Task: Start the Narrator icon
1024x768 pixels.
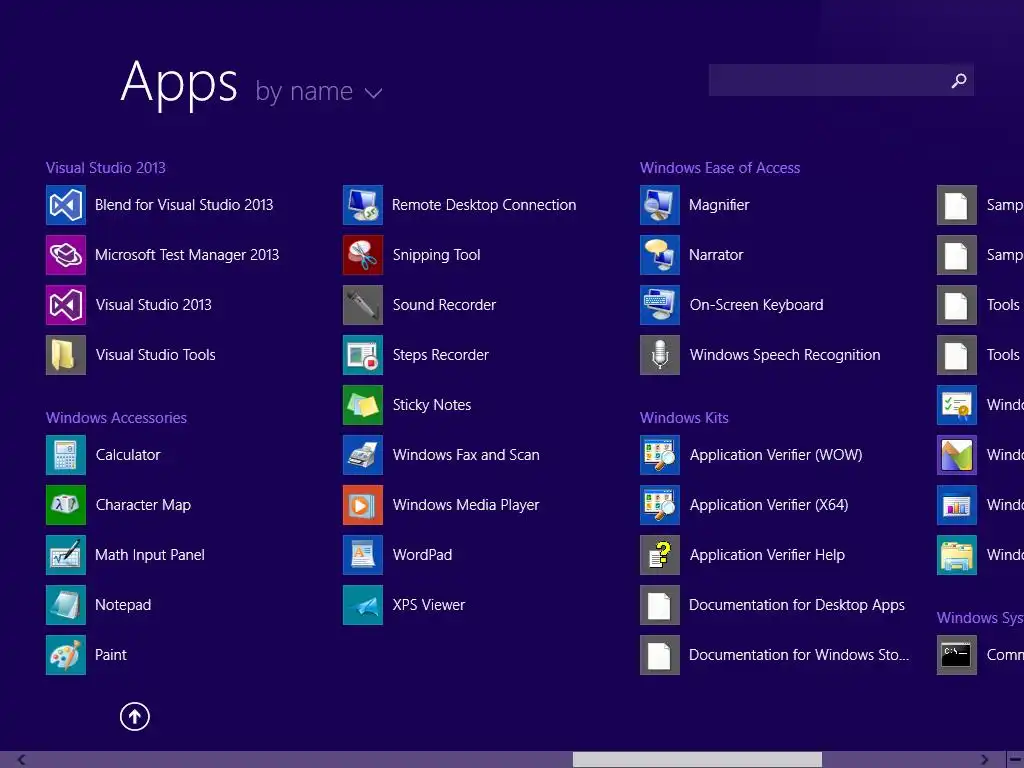Action: coord(660,255)
